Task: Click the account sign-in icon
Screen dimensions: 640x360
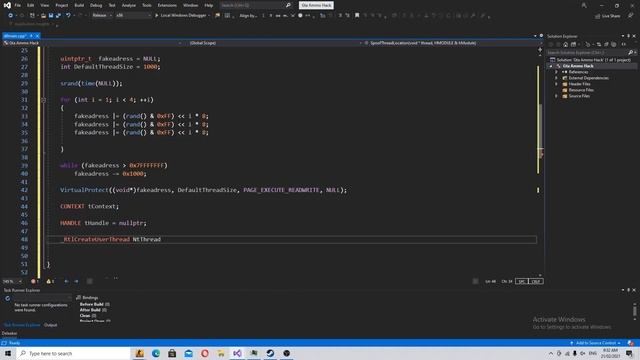Action: click(584, 5)
